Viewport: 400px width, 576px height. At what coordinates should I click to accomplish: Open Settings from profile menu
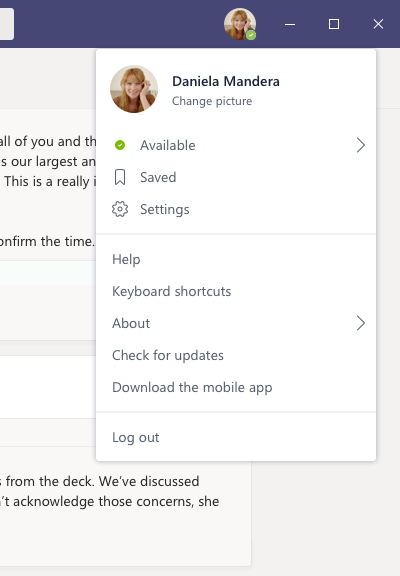(x=236, y=209)
